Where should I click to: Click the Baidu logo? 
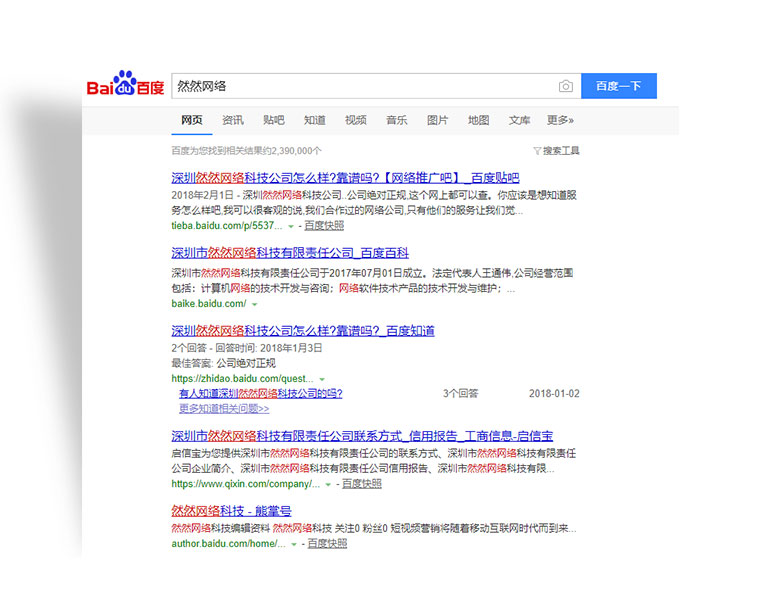(x=124, y=86)
